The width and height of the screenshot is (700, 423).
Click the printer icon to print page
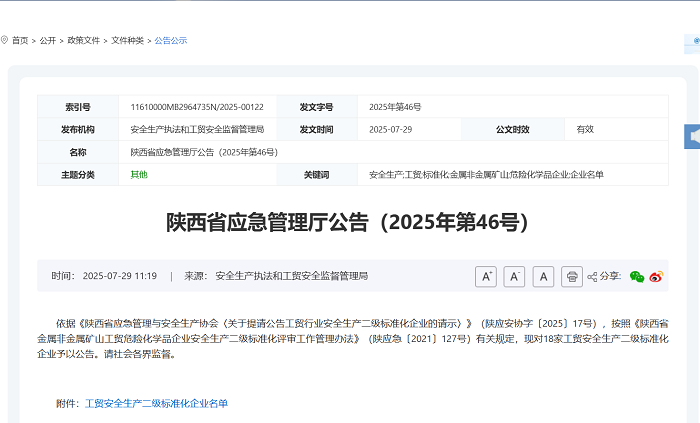click(x=572, y=277)
